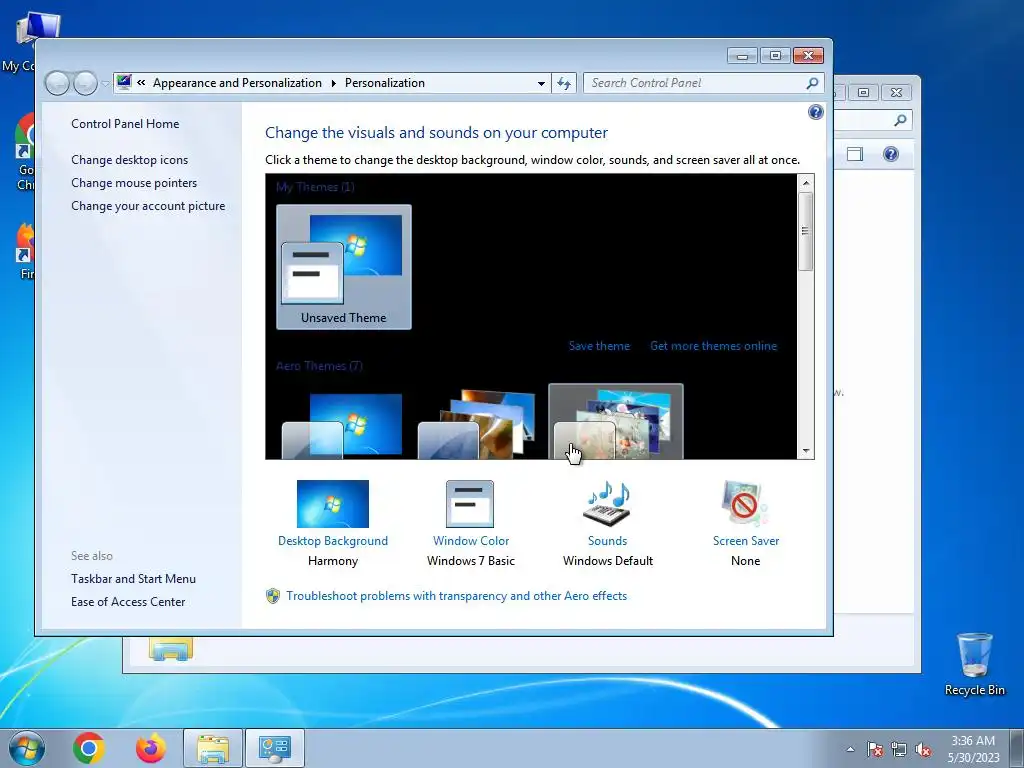Launch Firefox from the taskbar
Image resolution: width=1024 pixels, height=768 pixels.
tap(150, 748)
